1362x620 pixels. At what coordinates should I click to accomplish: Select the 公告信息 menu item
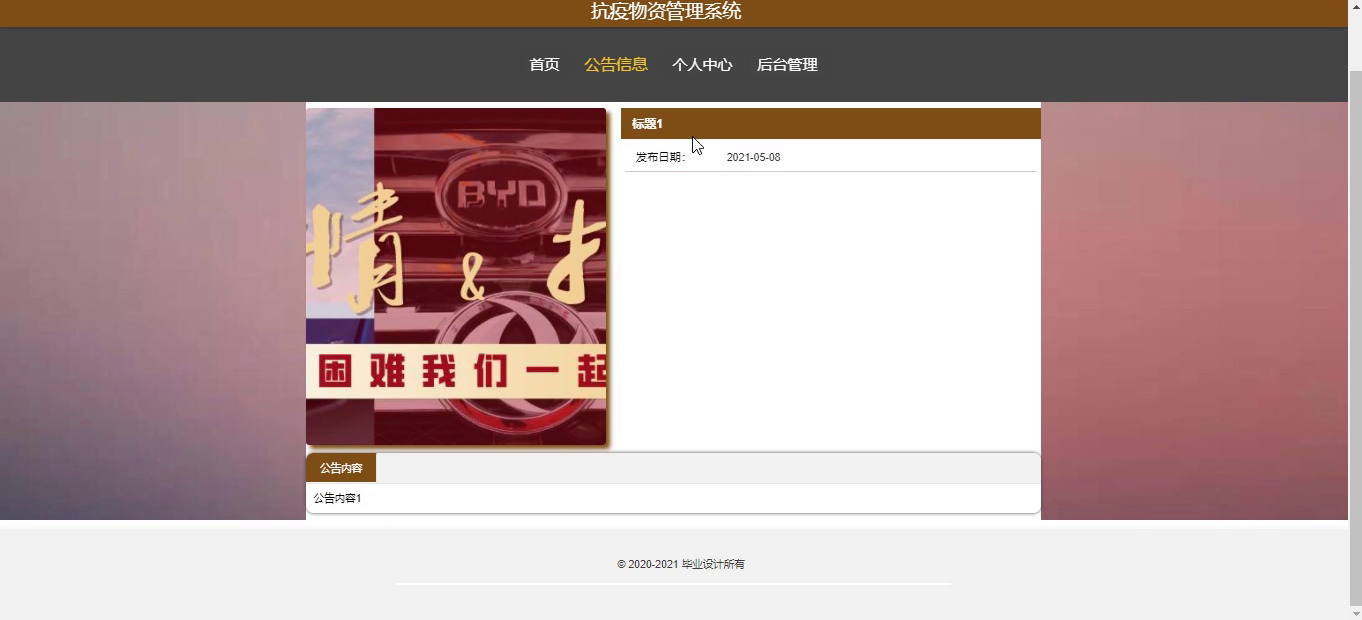tap(616, 65)
